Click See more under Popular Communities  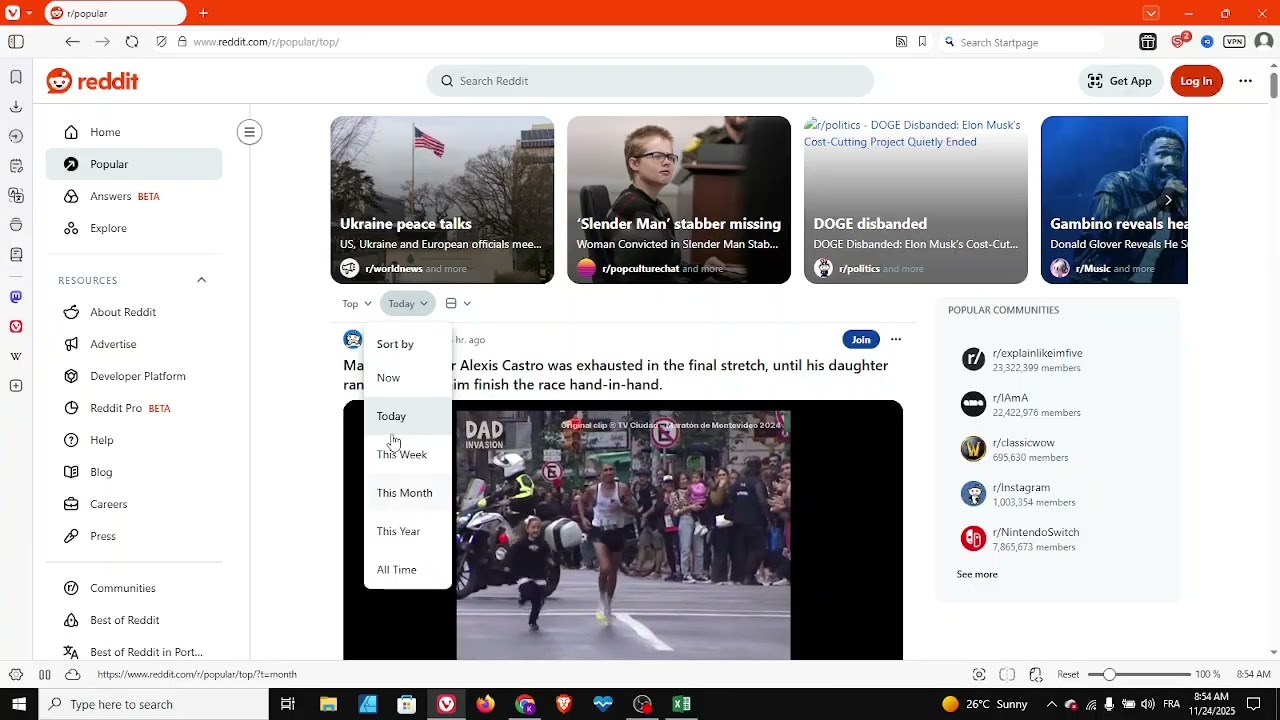[x=977, y=574]
